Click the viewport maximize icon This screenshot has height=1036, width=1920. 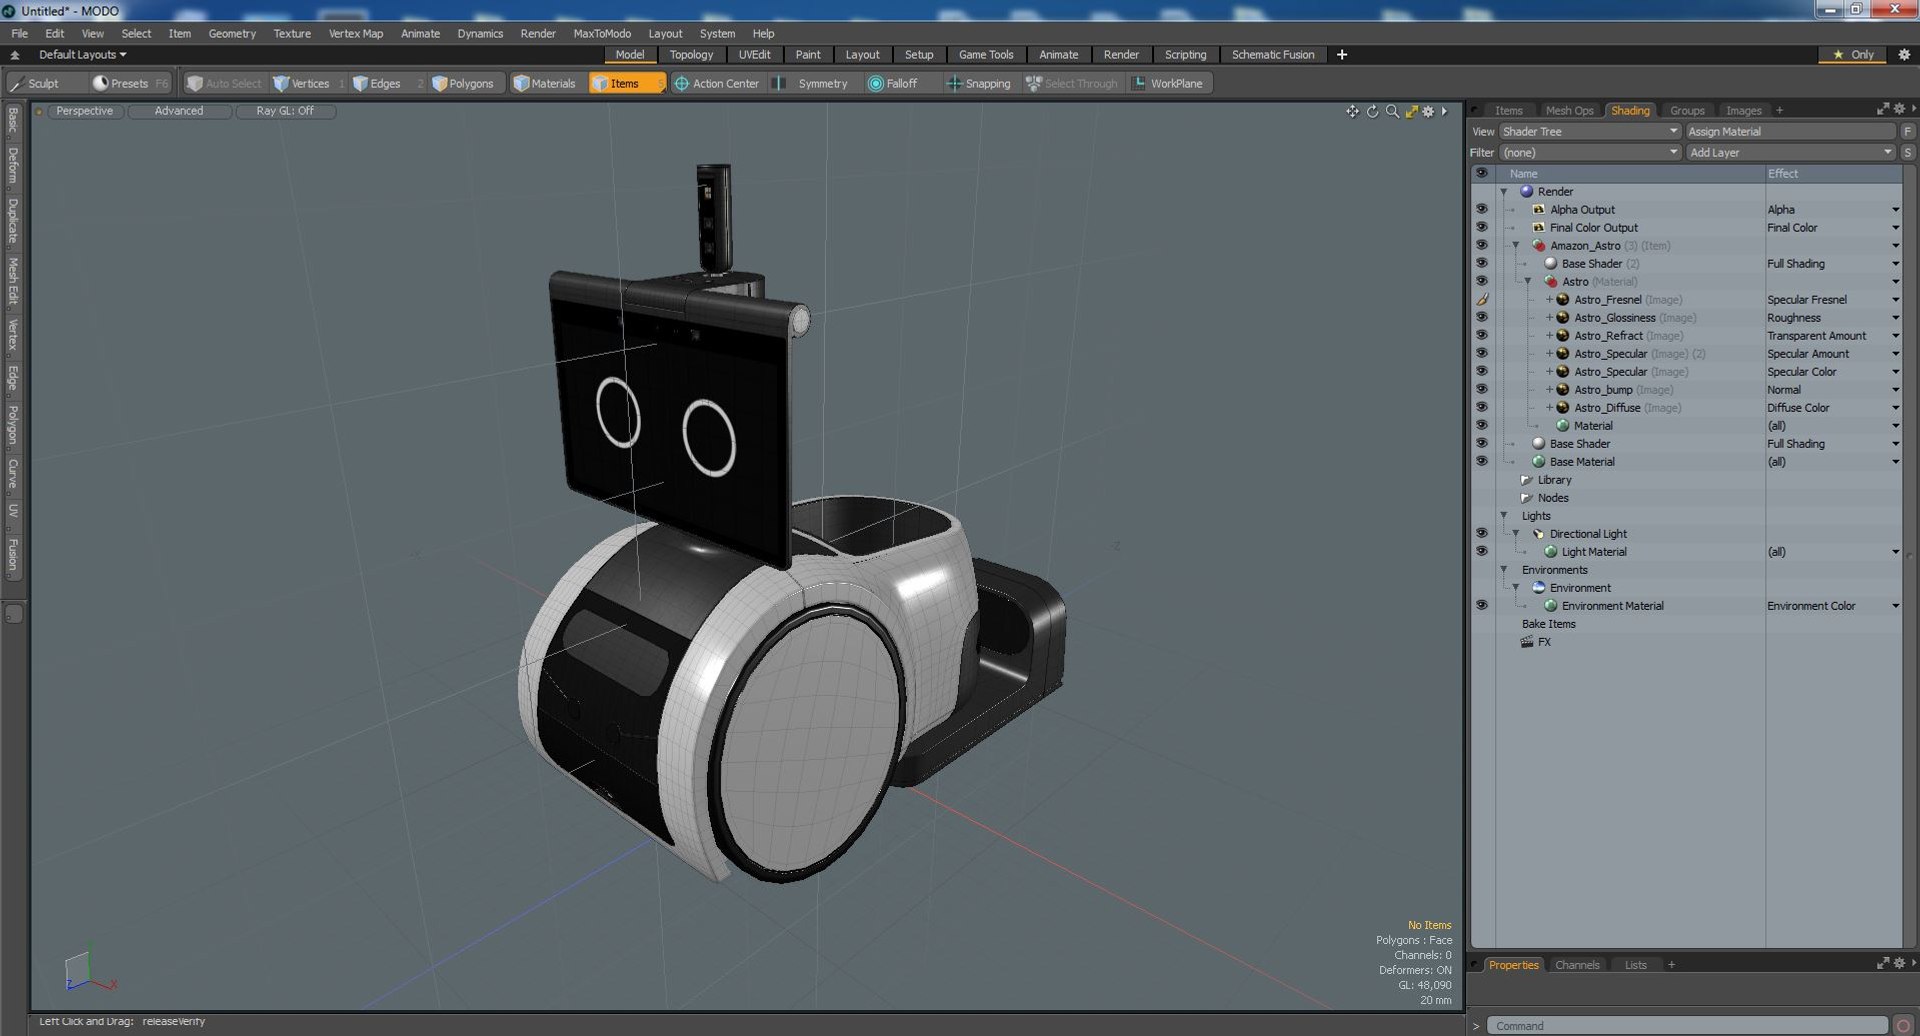tap(1411, 111)
